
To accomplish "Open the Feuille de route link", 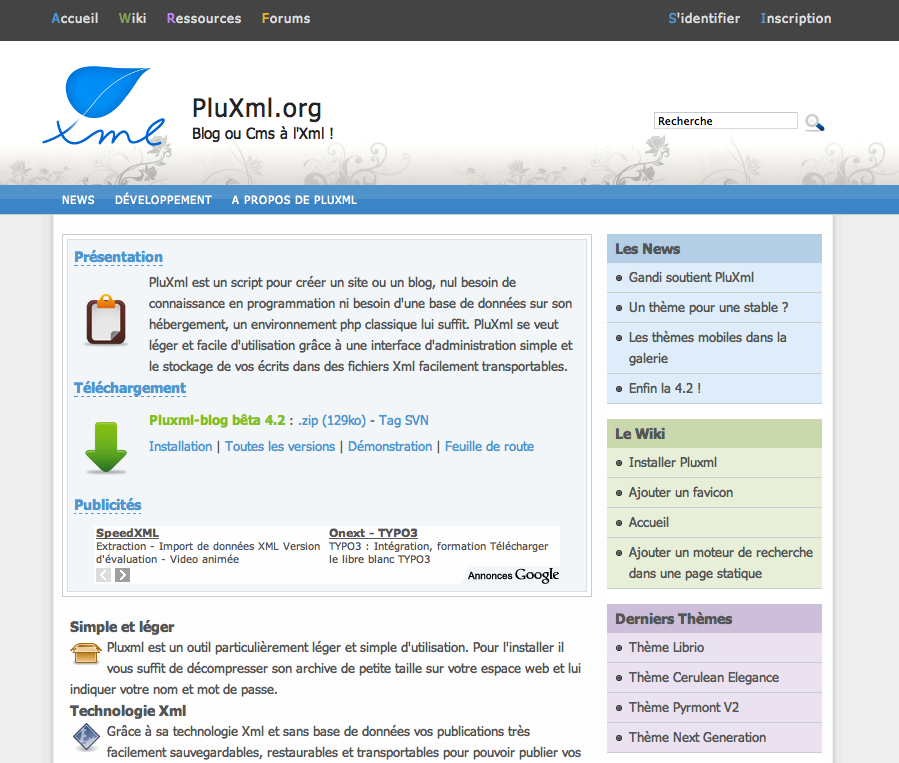I will click(490, 446).
